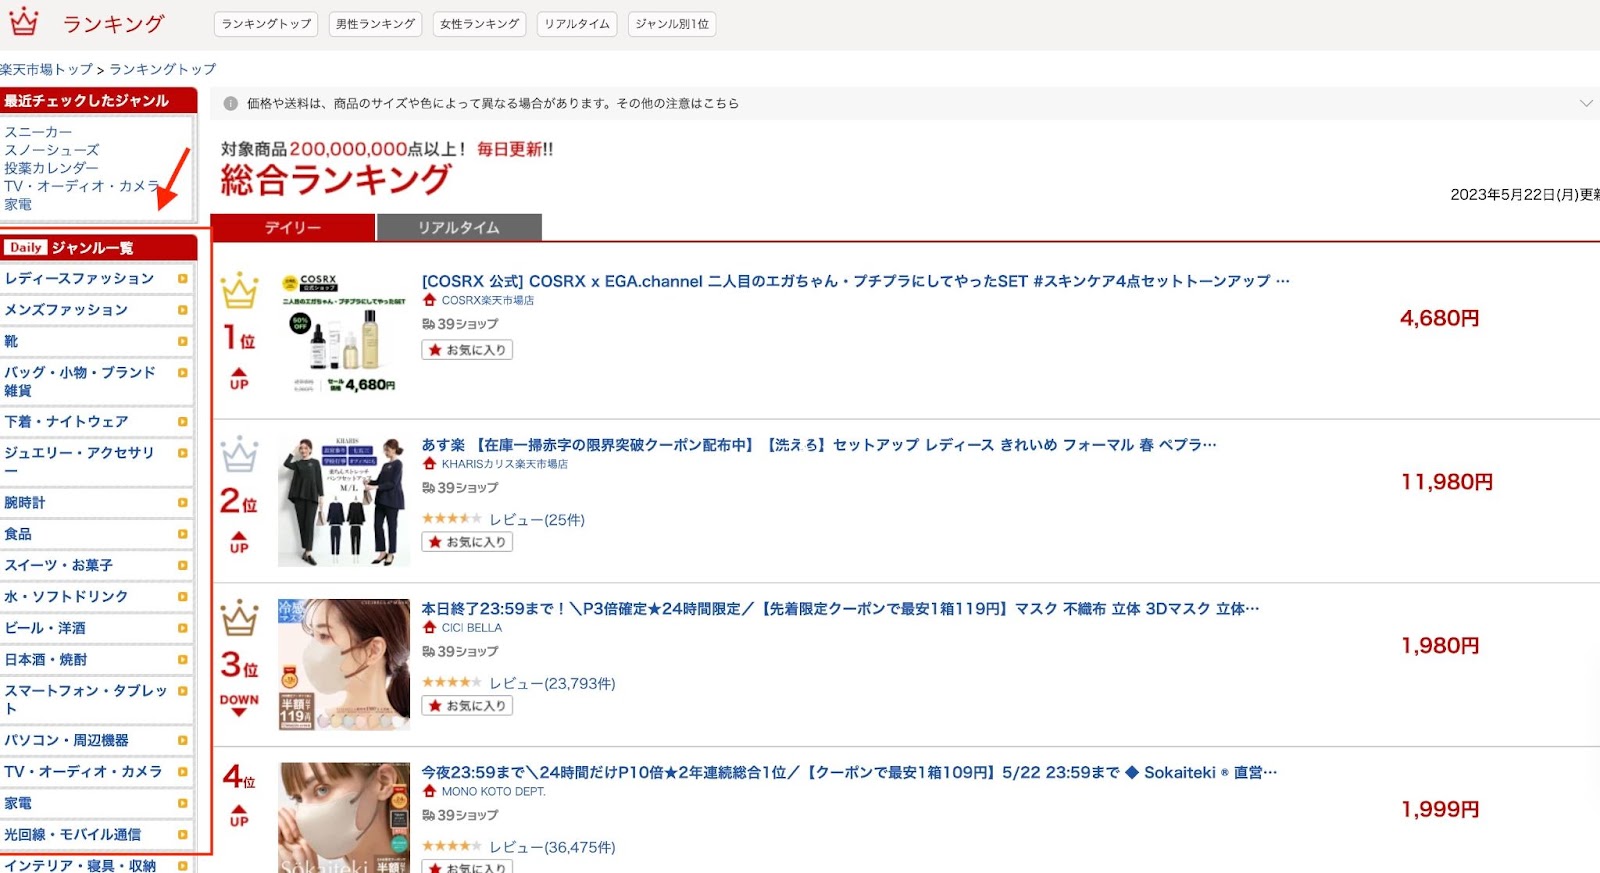The width and height of the screenshot is (1600, 873).
Task: Click the star rating icons for rank 3 mask
Action: (452, 682)
